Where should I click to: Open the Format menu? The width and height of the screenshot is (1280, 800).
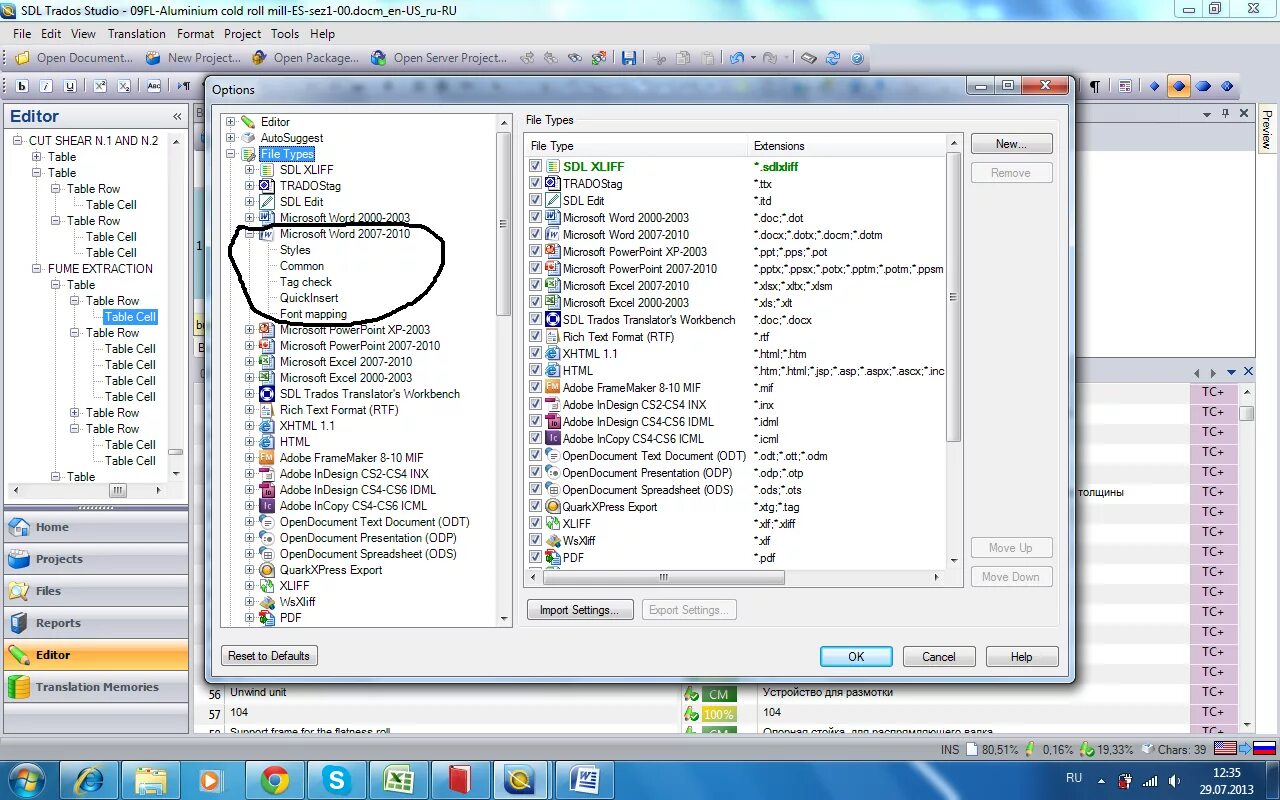196,33
